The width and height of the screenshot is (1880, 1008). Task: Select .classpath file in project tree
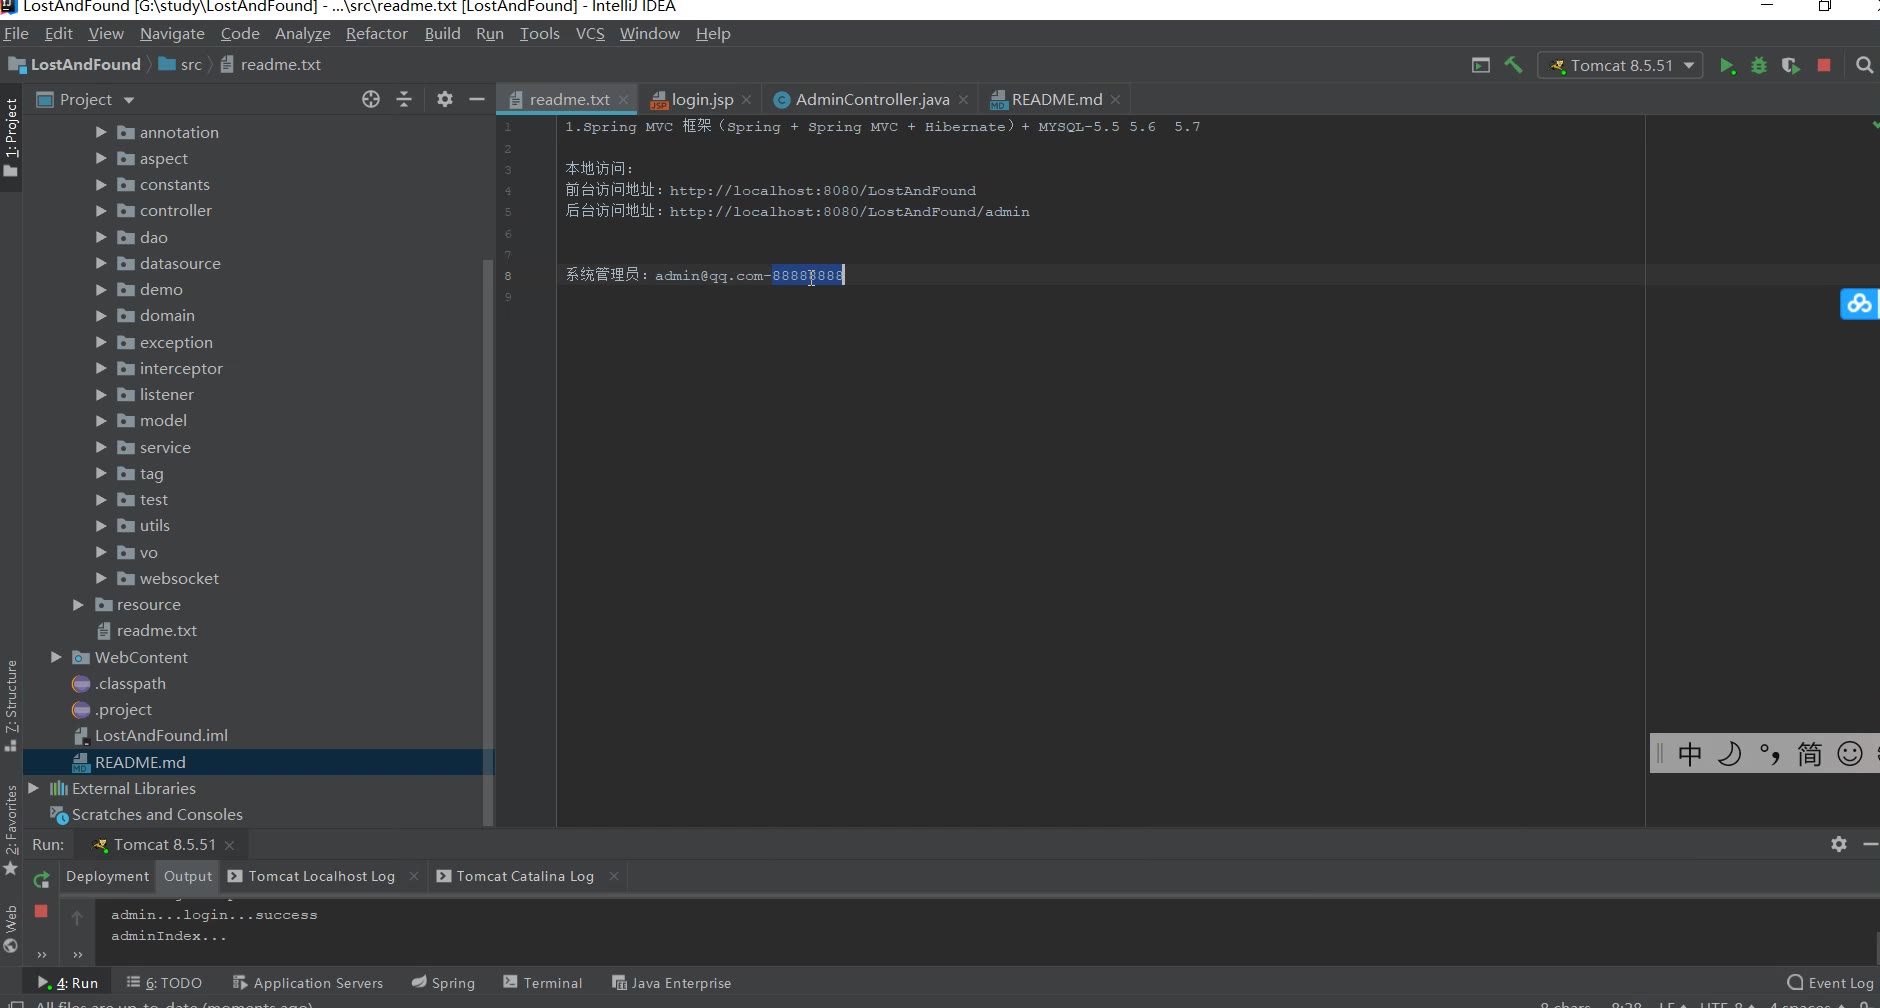(x=130, y=683)
